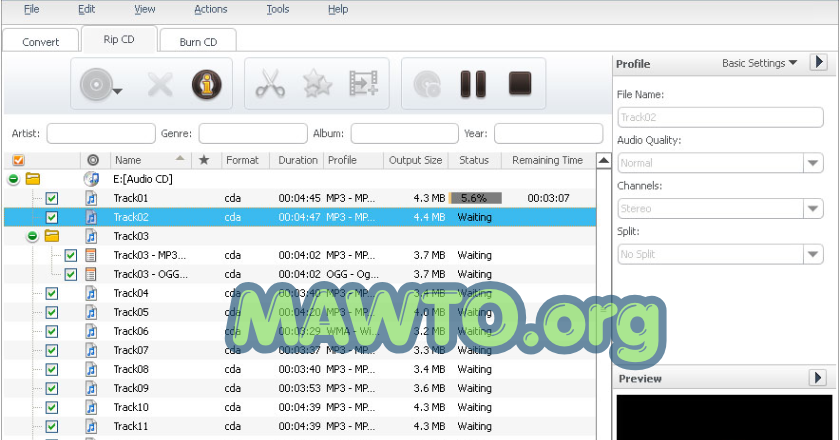Click the Track01 5.6% progress bar
The width and height of the screenshot is (840, 440).
(x=475, y=198)
